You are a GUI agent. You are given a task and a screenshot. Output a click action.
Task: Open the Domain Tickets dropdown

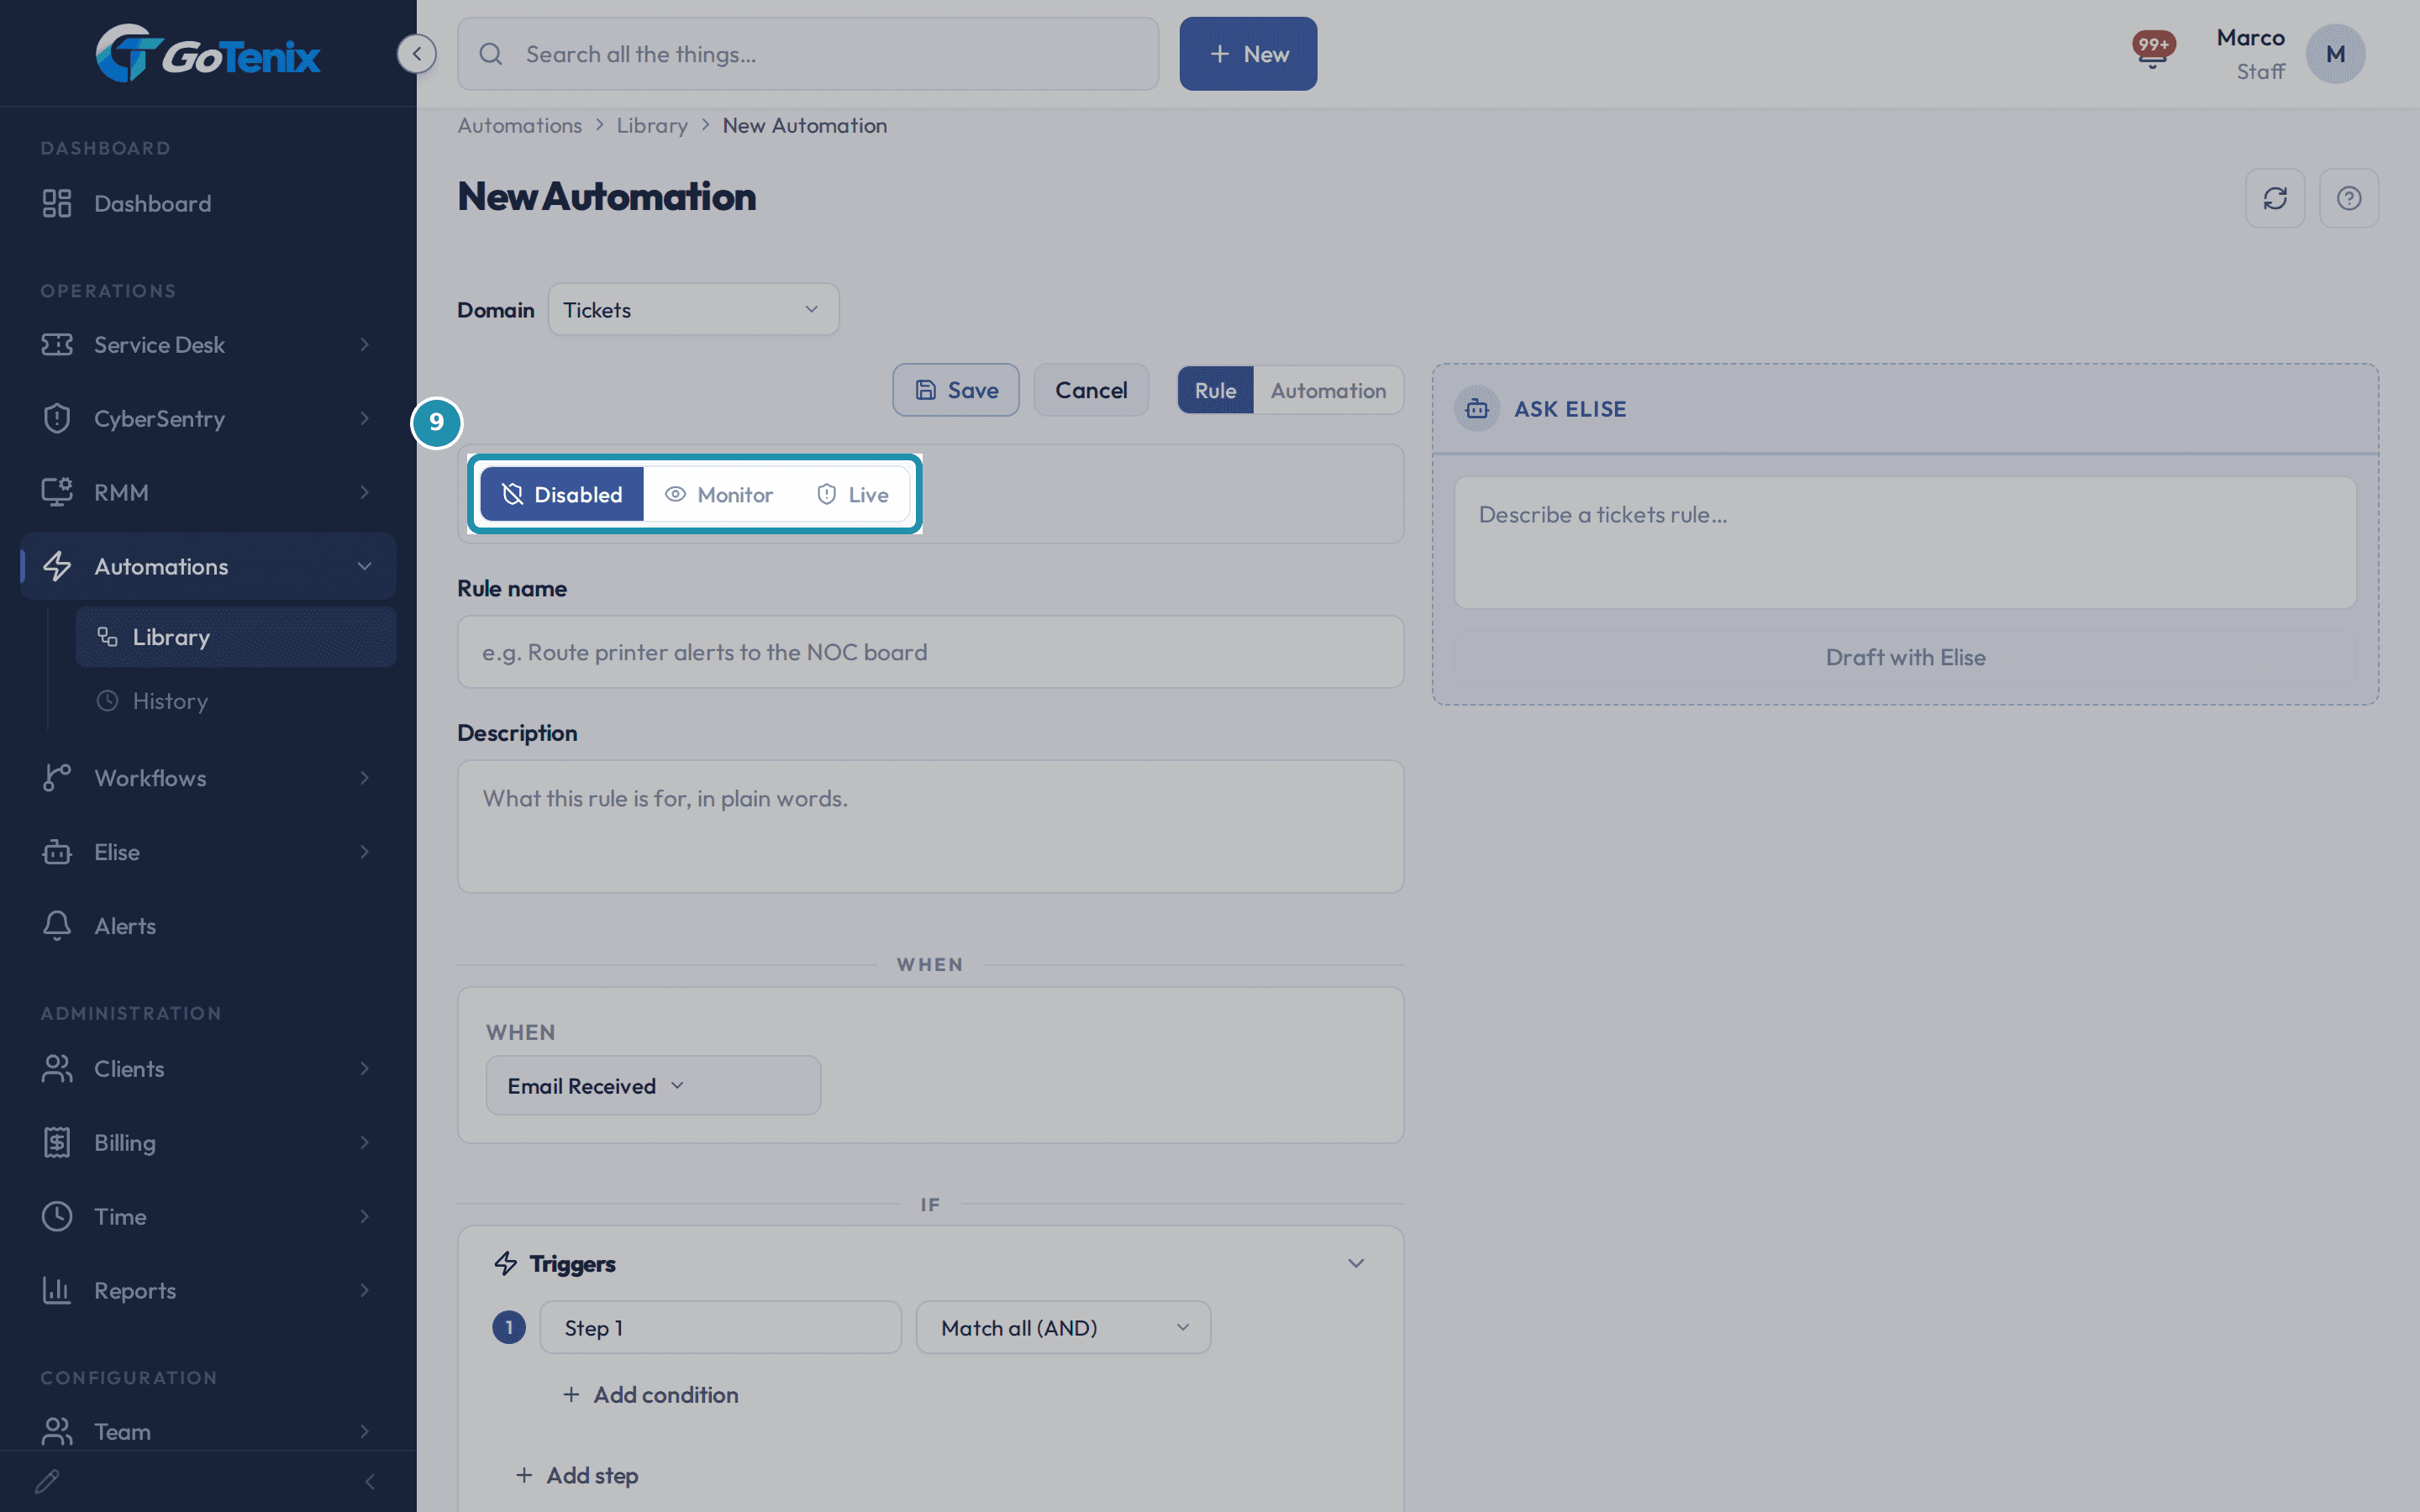693,309
